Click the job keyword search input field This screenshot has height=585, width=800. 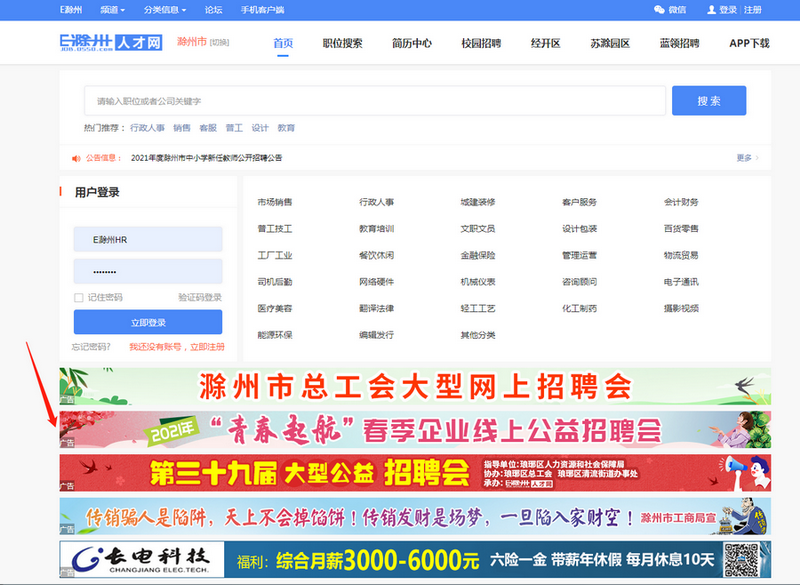tap(375, 101)
